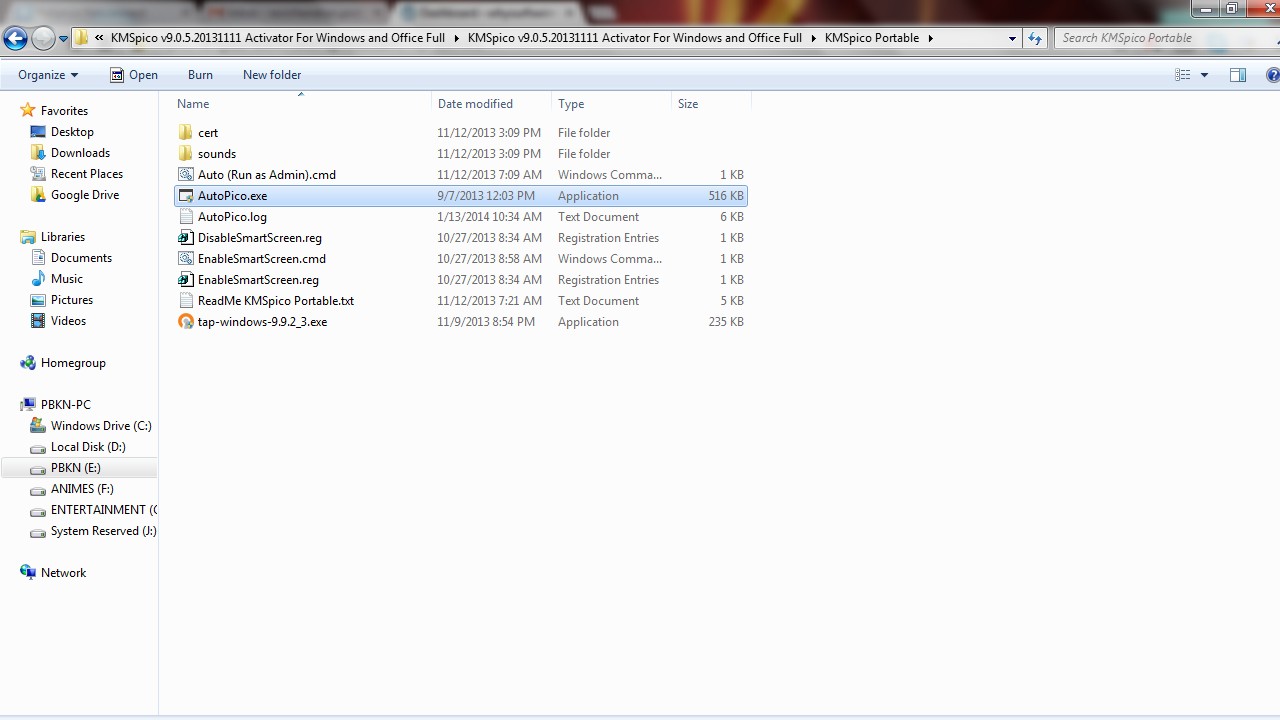The height and width of the screenshot is (720, 1280).
Task: Click the Back navigation arrow button
Action: (x=15, y=39)
